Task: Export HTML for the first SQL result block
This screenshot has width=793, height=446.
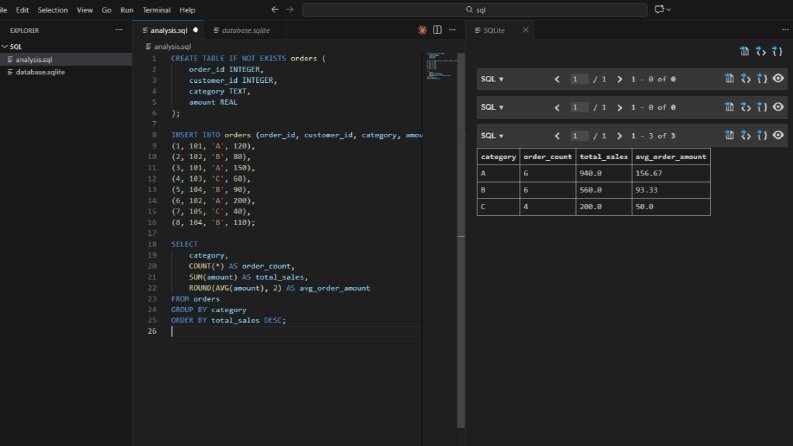Action: (745, 78)
